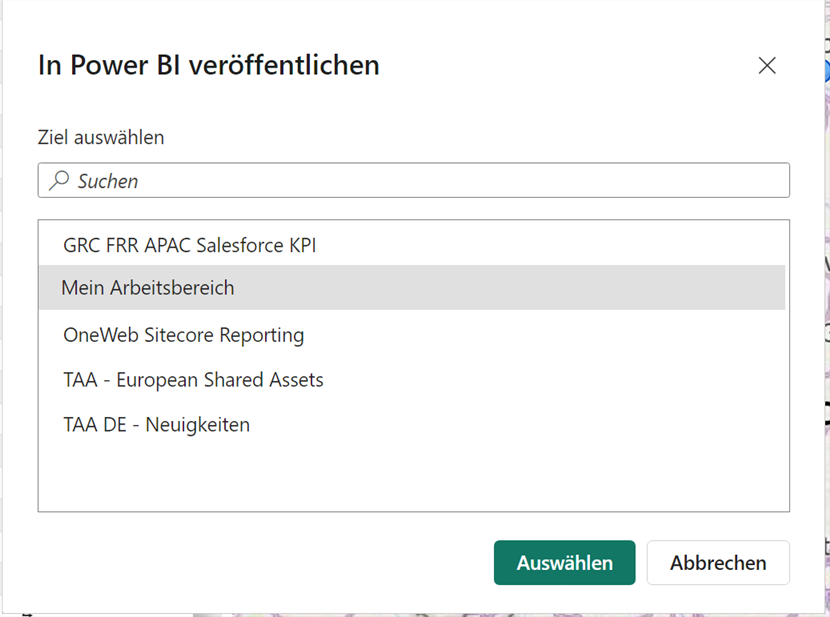Select Mein Arbeitsbereich in the list
This screenshot has width=830, height=617.
coord(412,287)
